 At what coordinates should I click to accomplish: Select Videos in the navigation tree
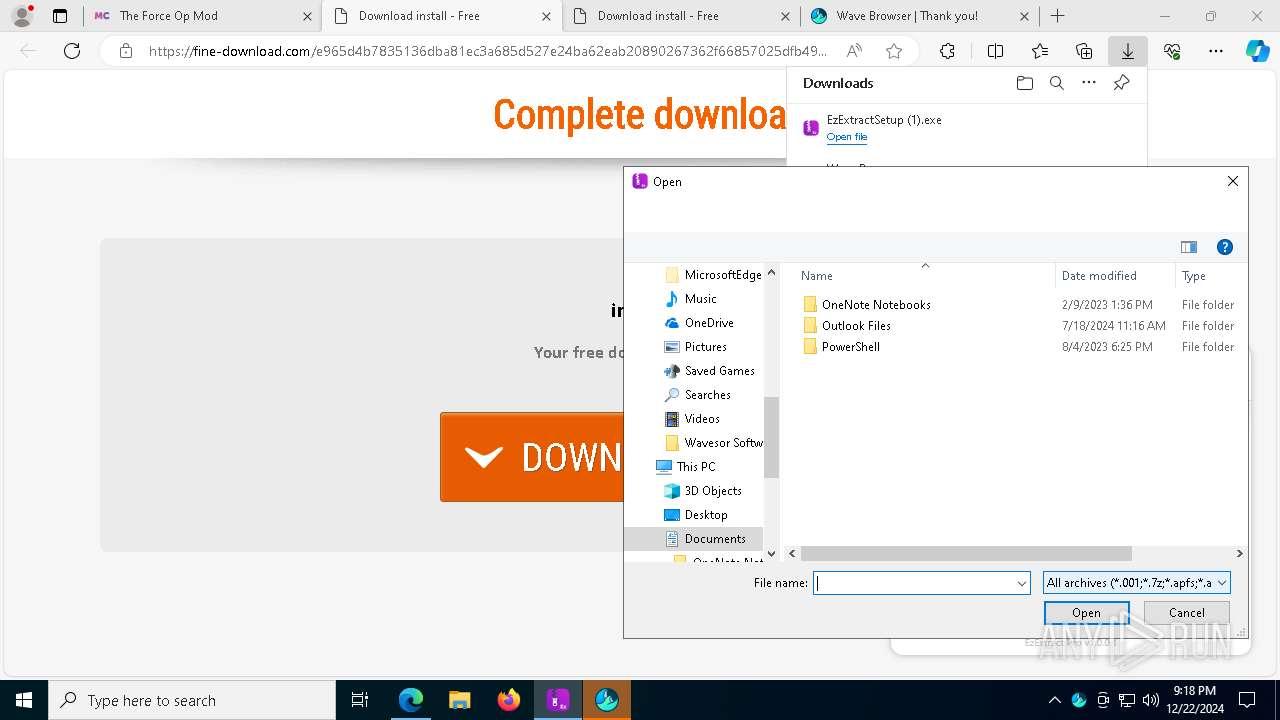(x=702, y=419)
